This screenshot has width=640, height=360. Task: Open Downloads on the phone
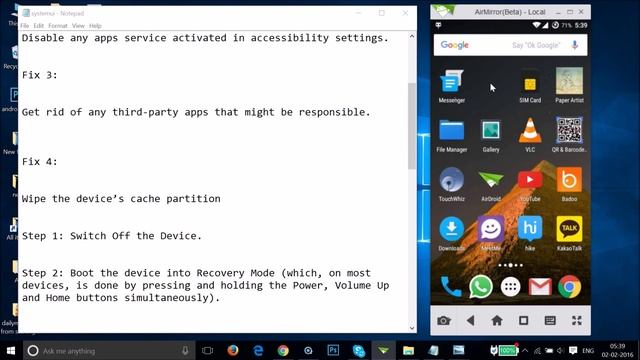pos(451,234)
